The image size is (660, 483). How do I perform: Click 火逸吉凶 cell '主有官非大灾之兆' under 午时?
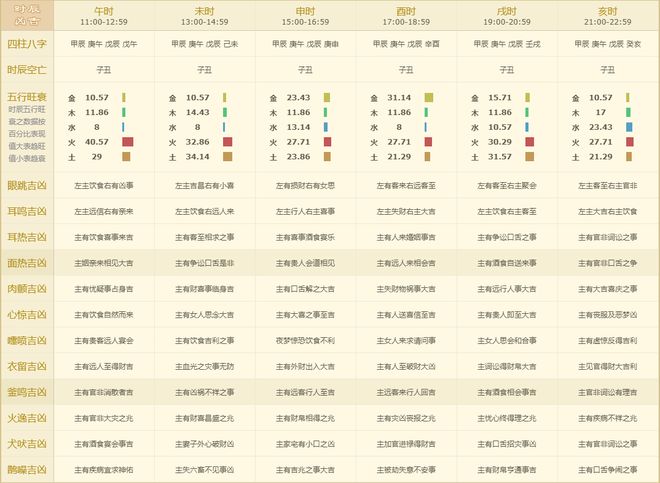104,418
